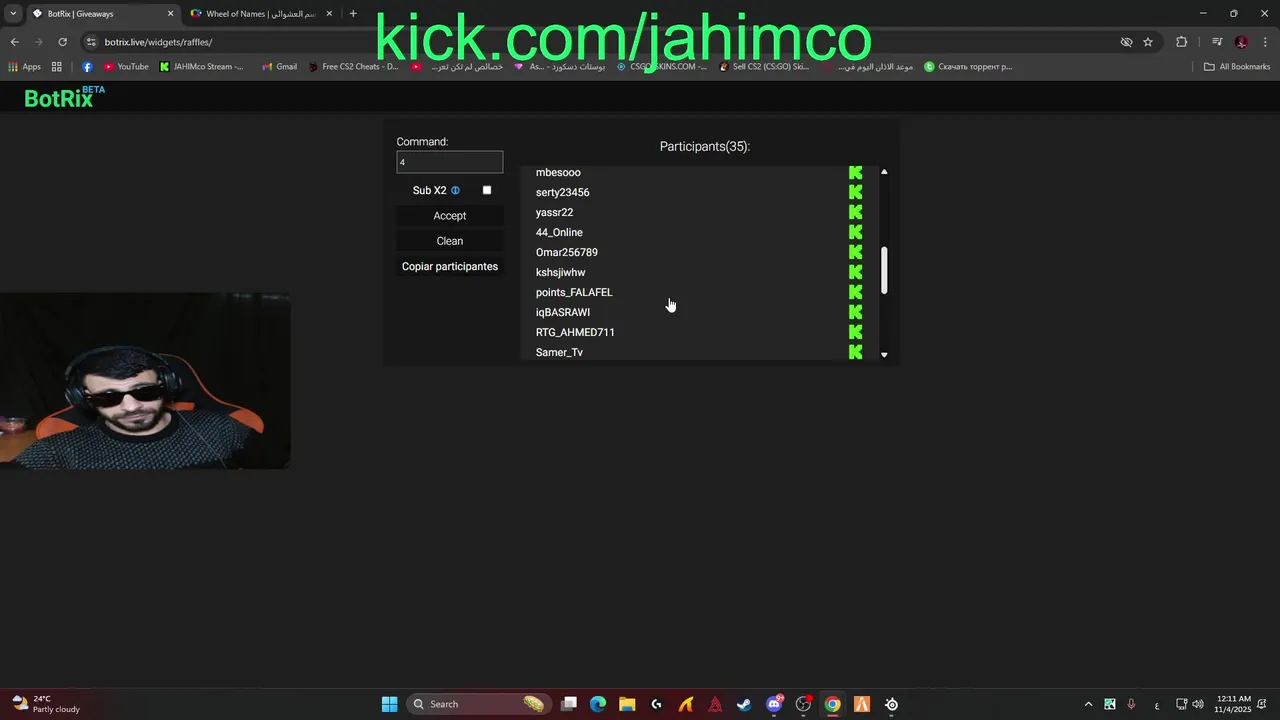Click the Kick icon beside 44_Online
Viewport: 1280px width, 720px height.
855,232
